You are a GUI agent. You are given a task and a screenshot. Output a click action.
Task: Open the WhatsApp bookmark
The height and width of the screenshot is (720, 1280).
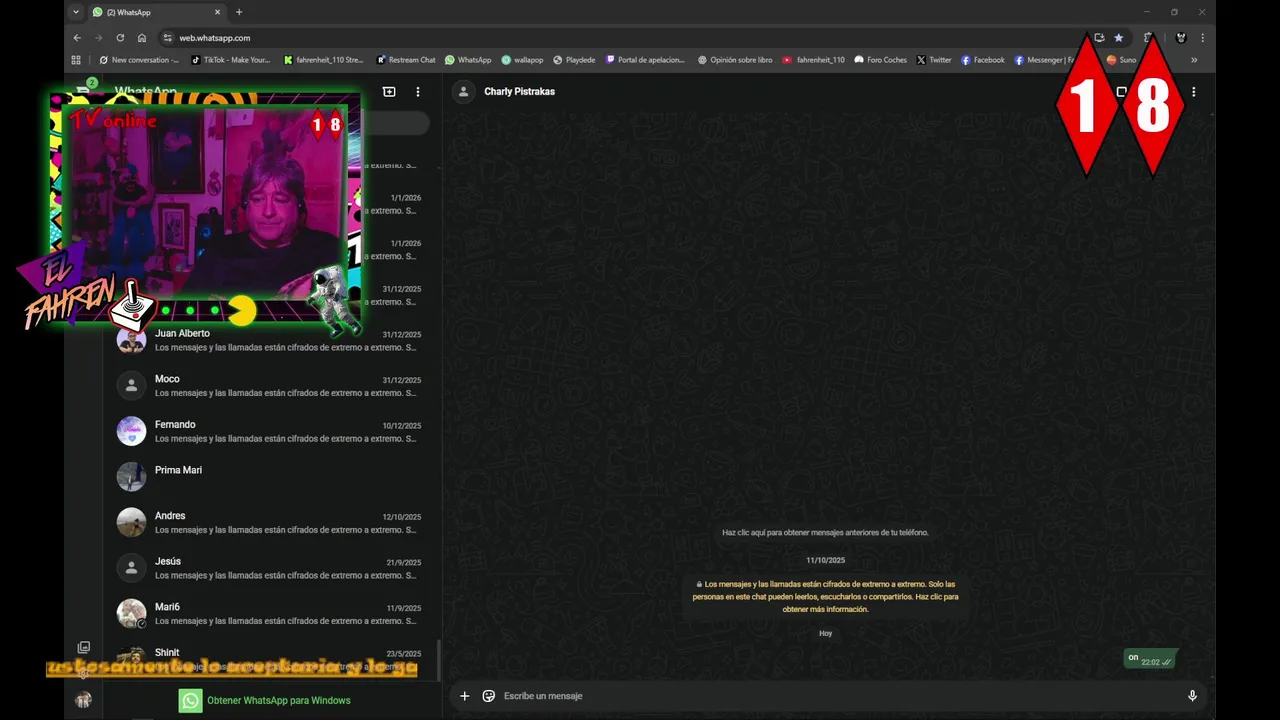coord(468,60)
